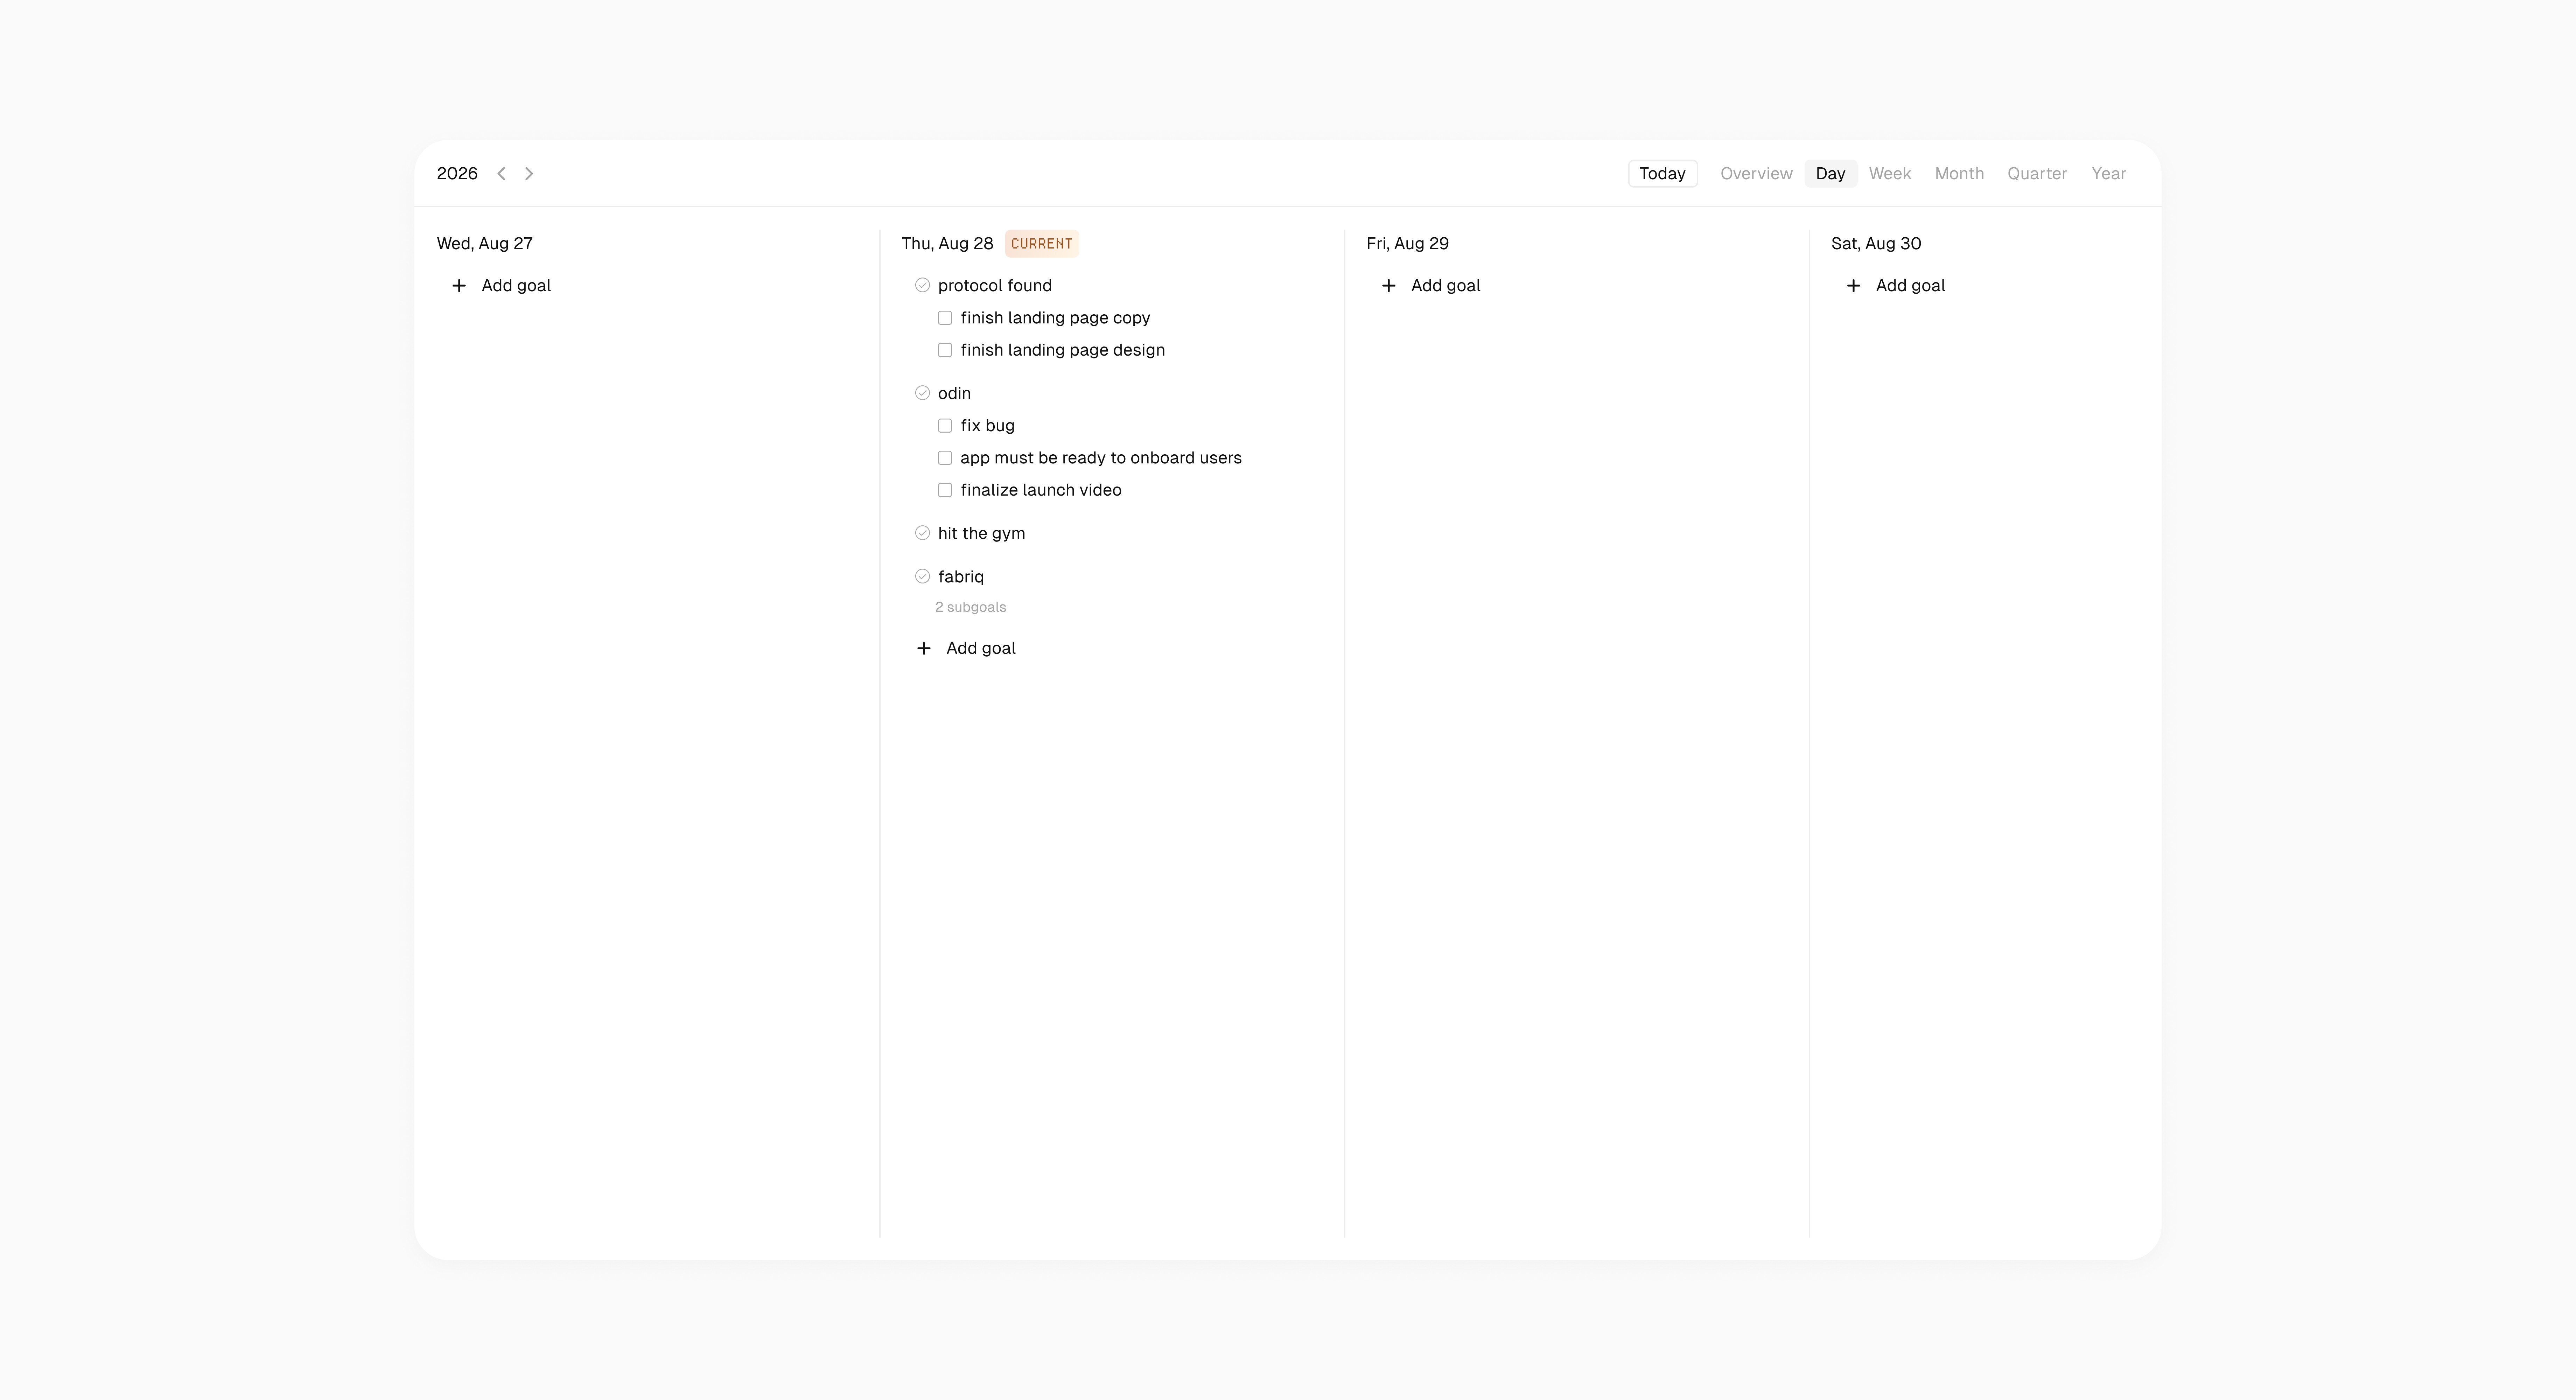Mark hit the gym goal complete
Viewport: 2576px width, 1400px height.
point(922,533)
